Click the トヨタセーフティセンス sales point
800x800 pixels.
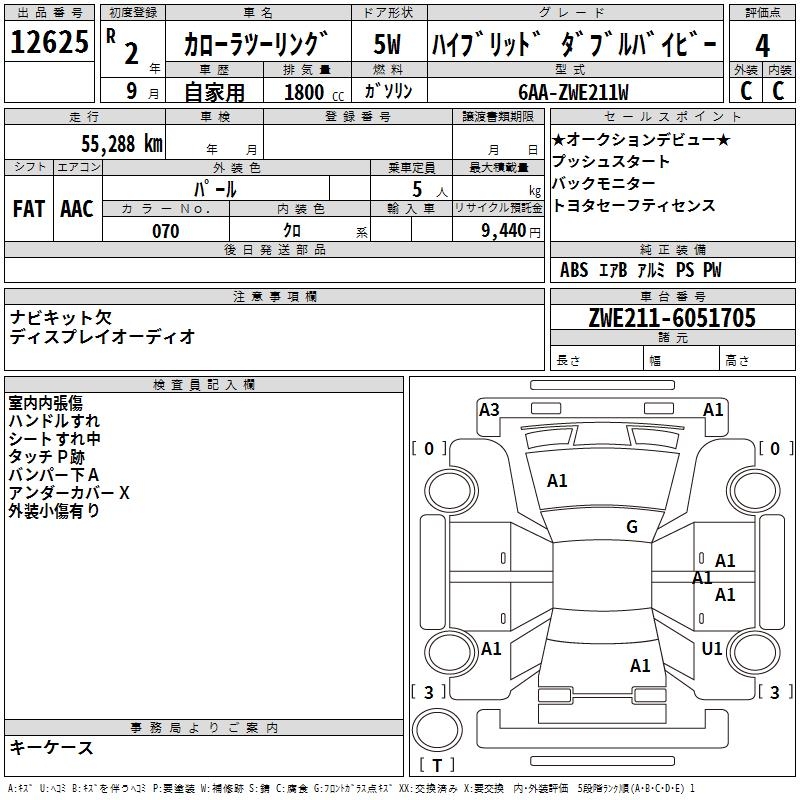pos(634,205)
